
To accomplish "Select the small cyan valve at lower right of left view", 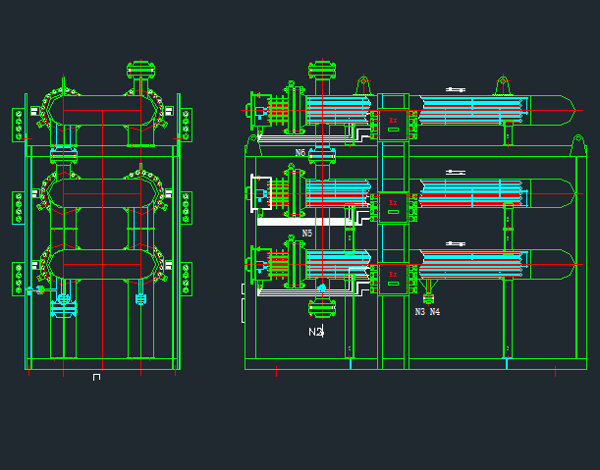I will pyautogui.click(x=140, y=298).
